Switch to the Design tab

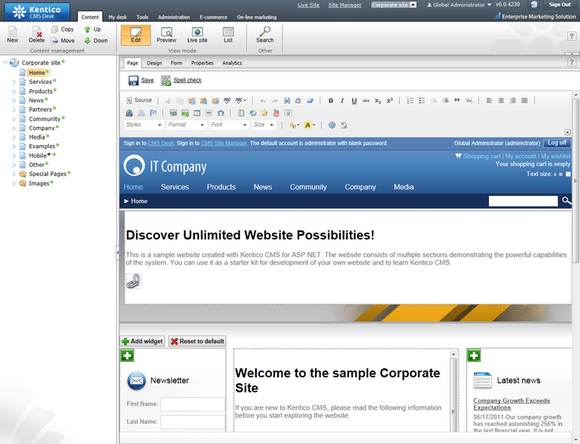tap(154, 63)
